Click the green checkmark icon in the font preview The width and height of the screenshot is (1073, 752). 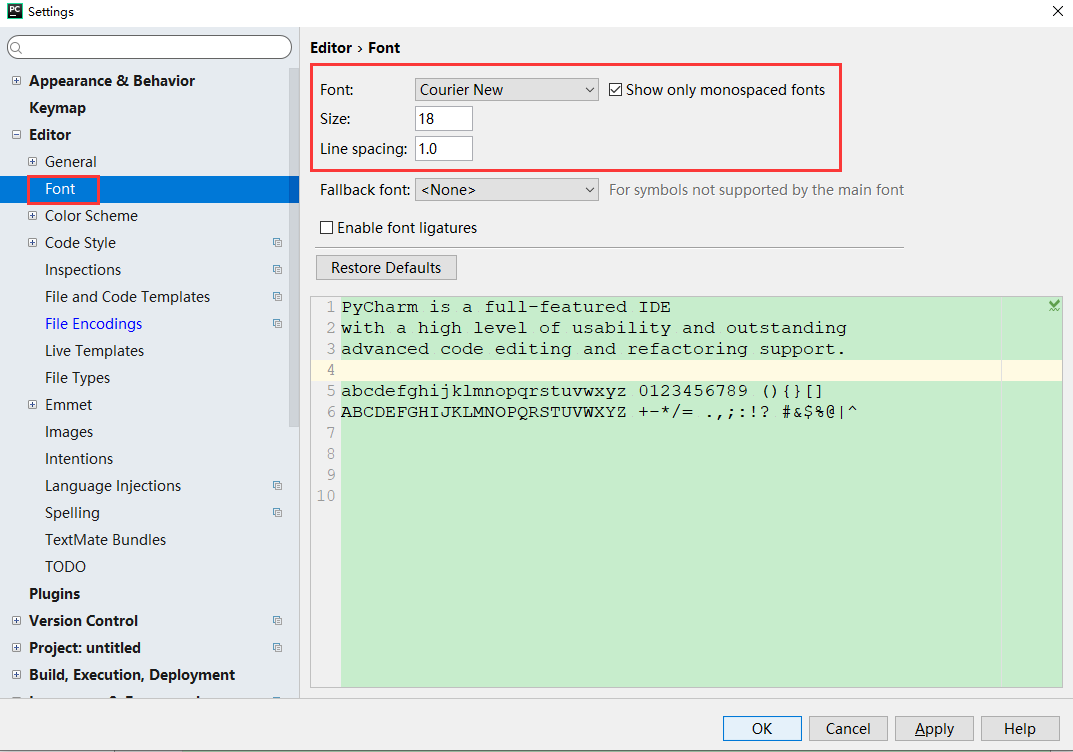point(1055,305)
